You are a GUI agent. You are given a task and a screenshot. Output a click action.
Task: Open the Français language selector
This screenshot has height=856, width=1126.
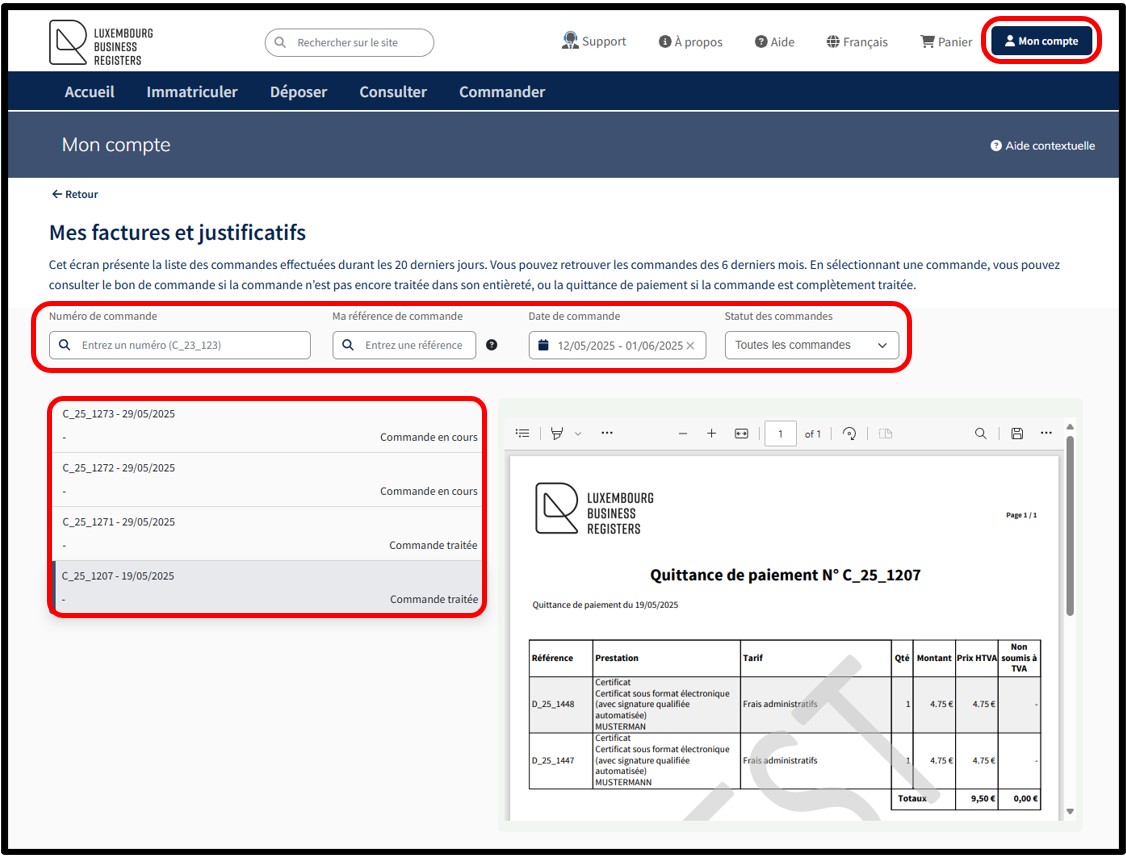coord(857,42)
